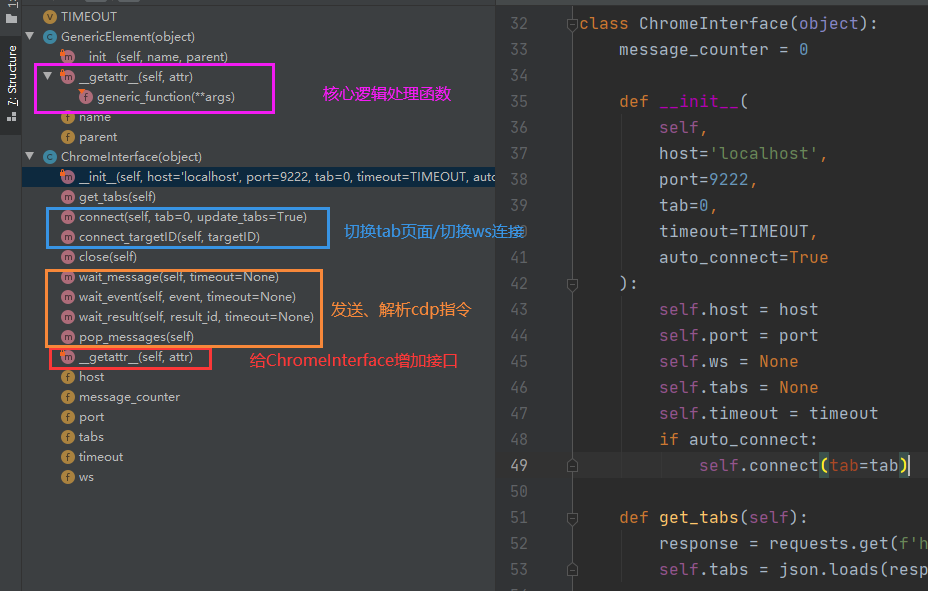The image size is (928, 591).
Task: Select the parent field in structure
Action: click(98, 137)
